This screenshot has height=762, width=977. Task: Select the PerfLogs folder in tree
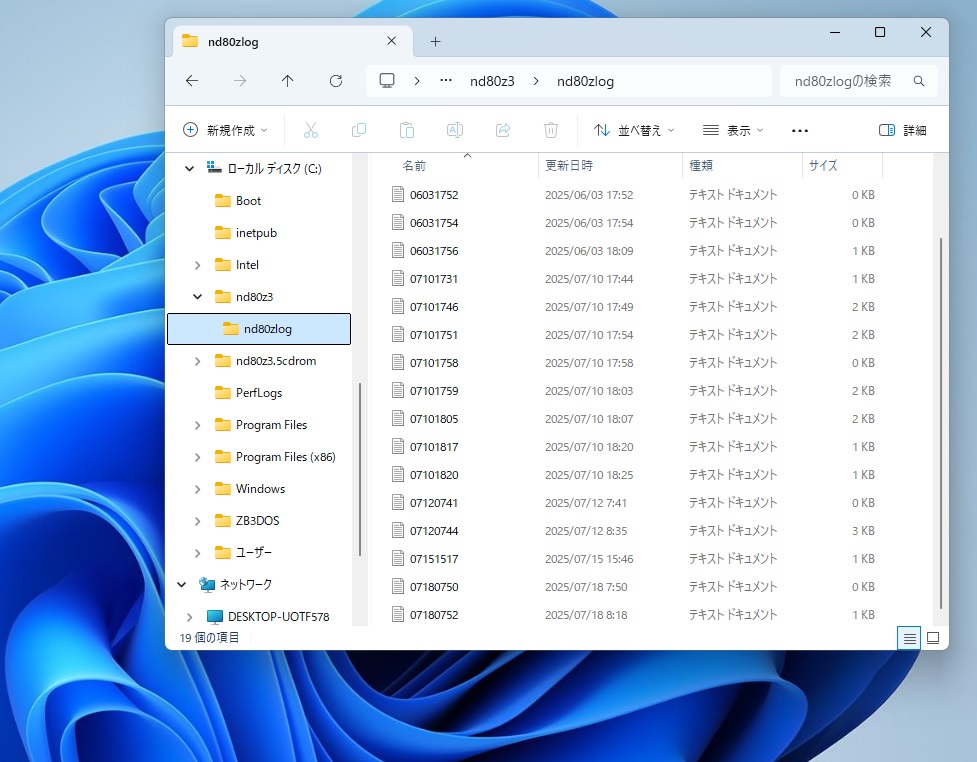[x=259, y=393]
